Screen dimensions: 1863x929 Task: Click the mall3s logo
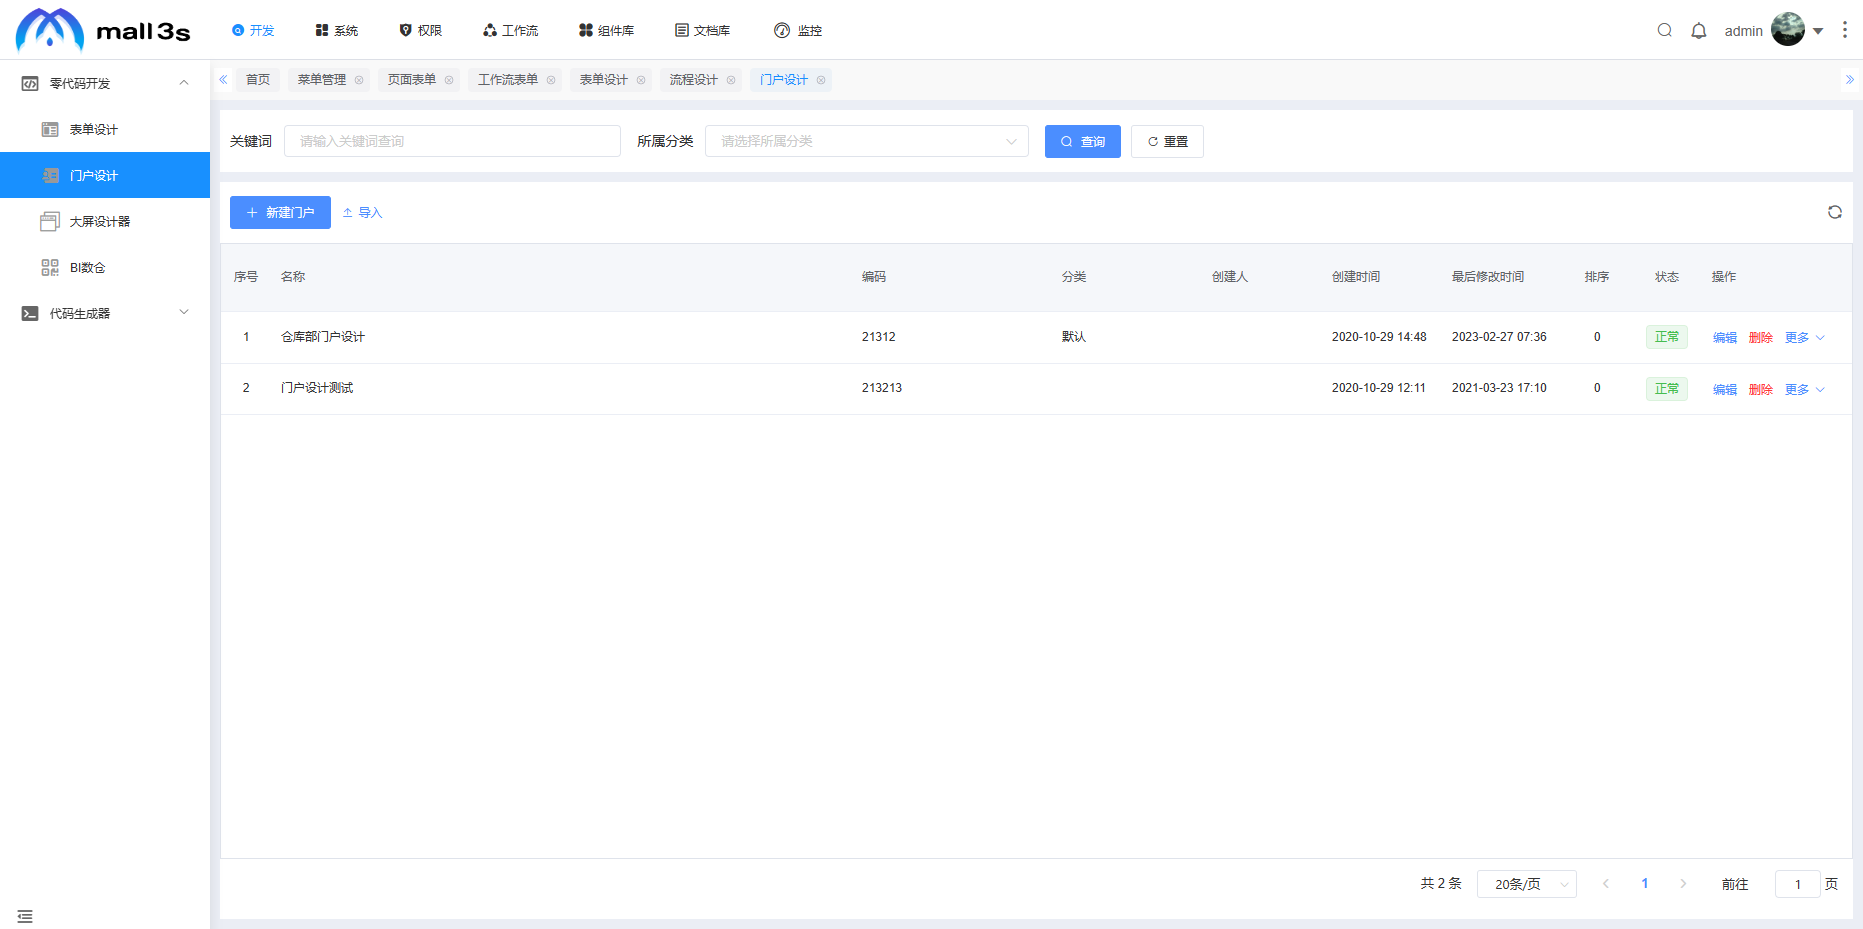click(103, 30)
